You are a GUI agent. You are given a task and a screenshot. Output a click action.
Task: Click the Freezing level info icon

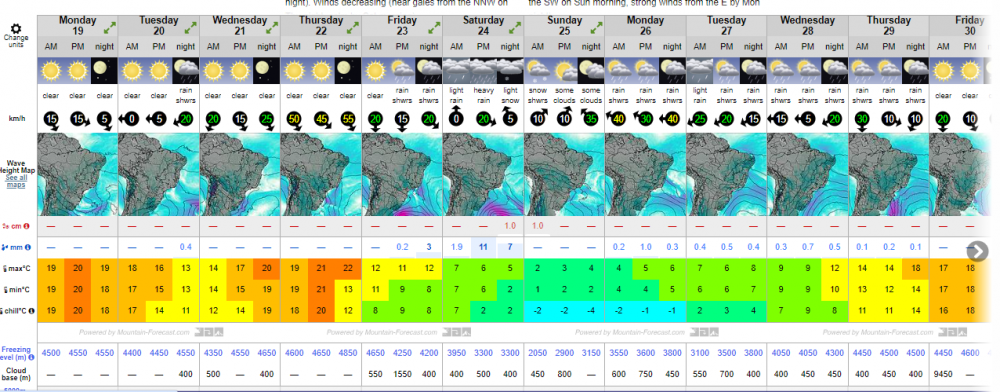point(32,357)
